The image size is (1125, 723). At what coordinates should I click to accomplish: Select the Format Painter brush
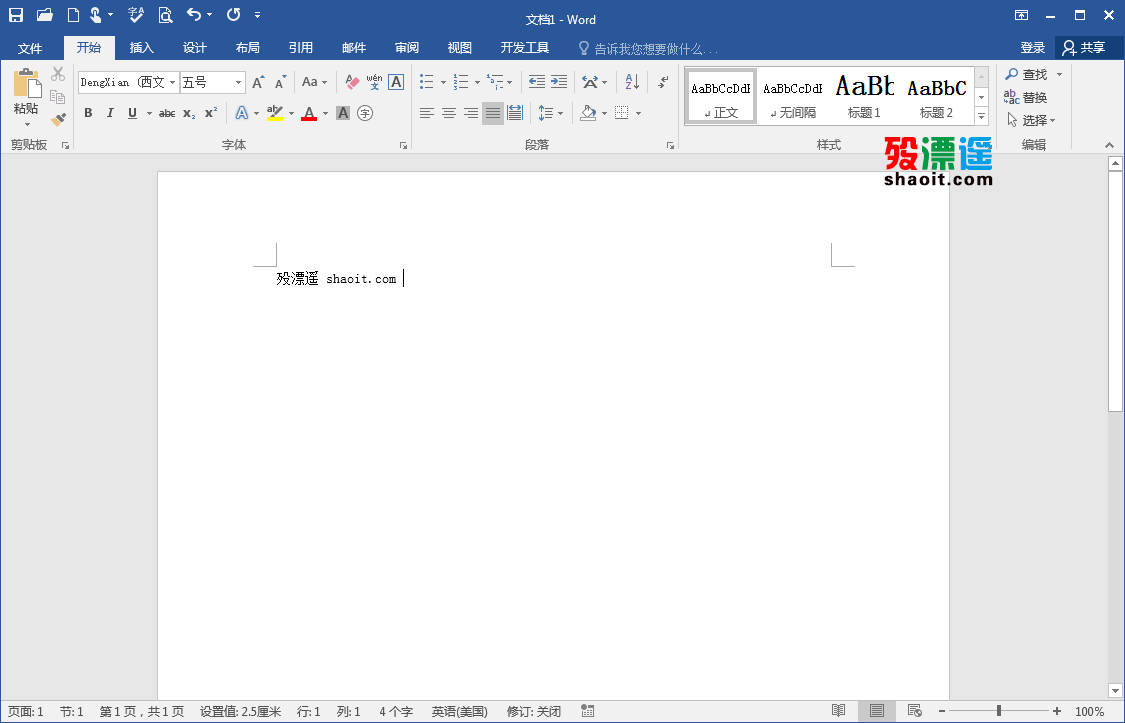pyautogui.click(x=58, y=119)
